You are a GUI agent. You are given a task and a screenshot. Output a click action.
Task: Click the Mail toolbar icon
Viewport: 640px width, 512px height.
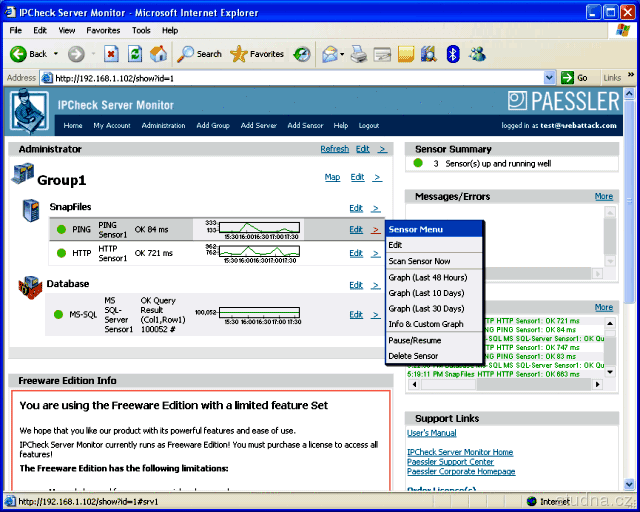point(332,54)
